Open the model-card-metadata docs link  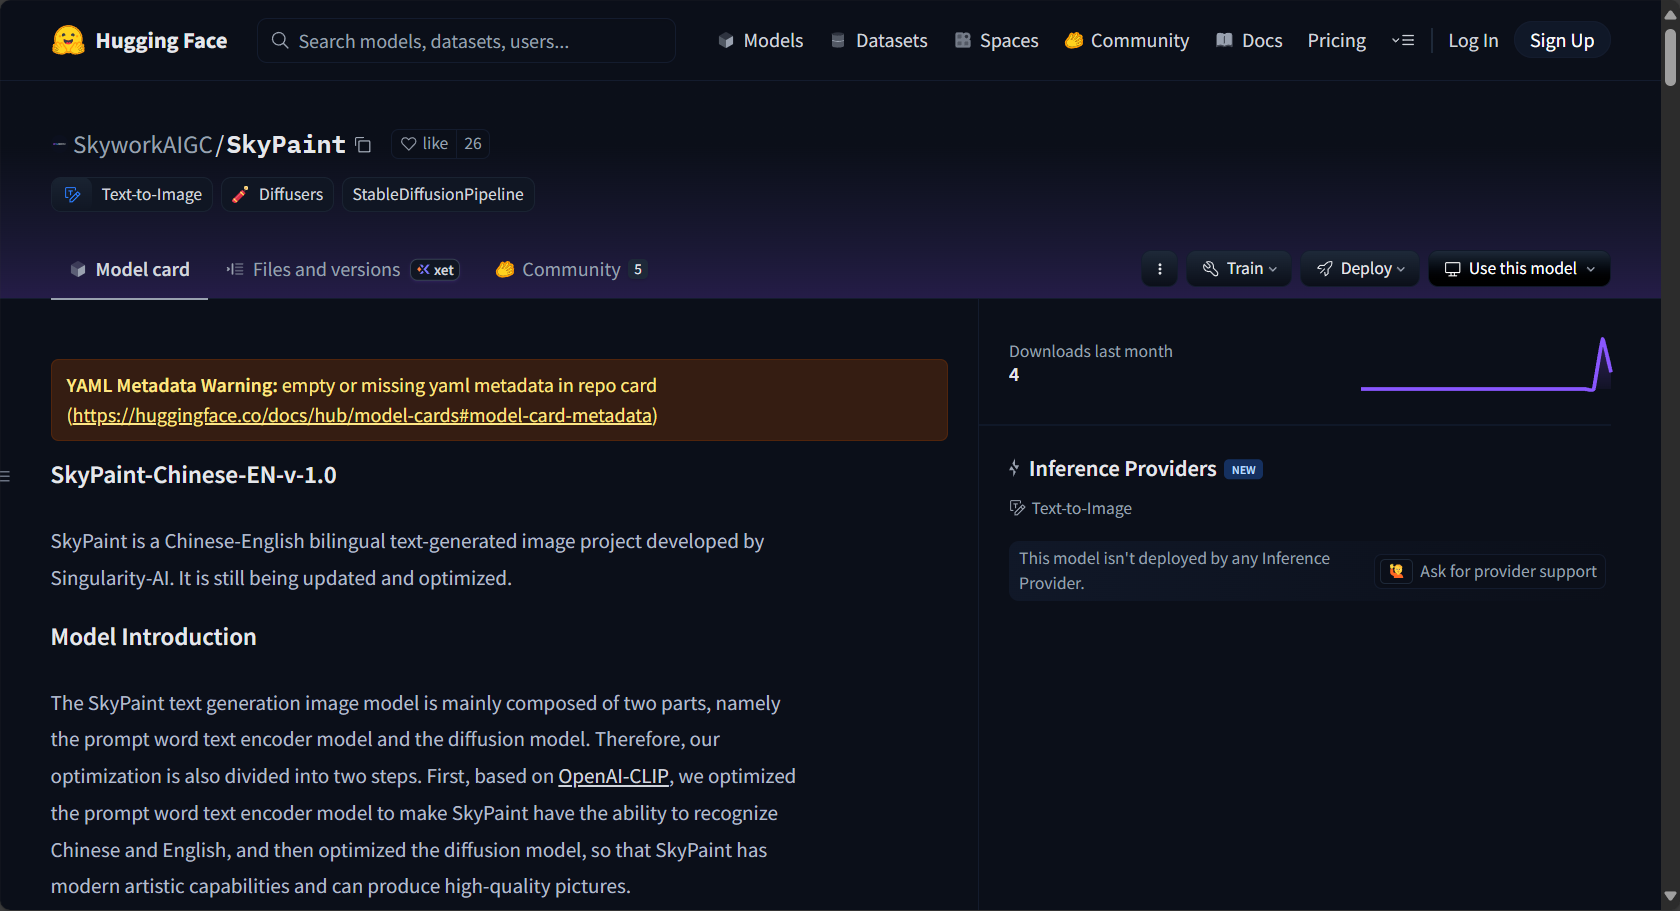coord(362,415)
